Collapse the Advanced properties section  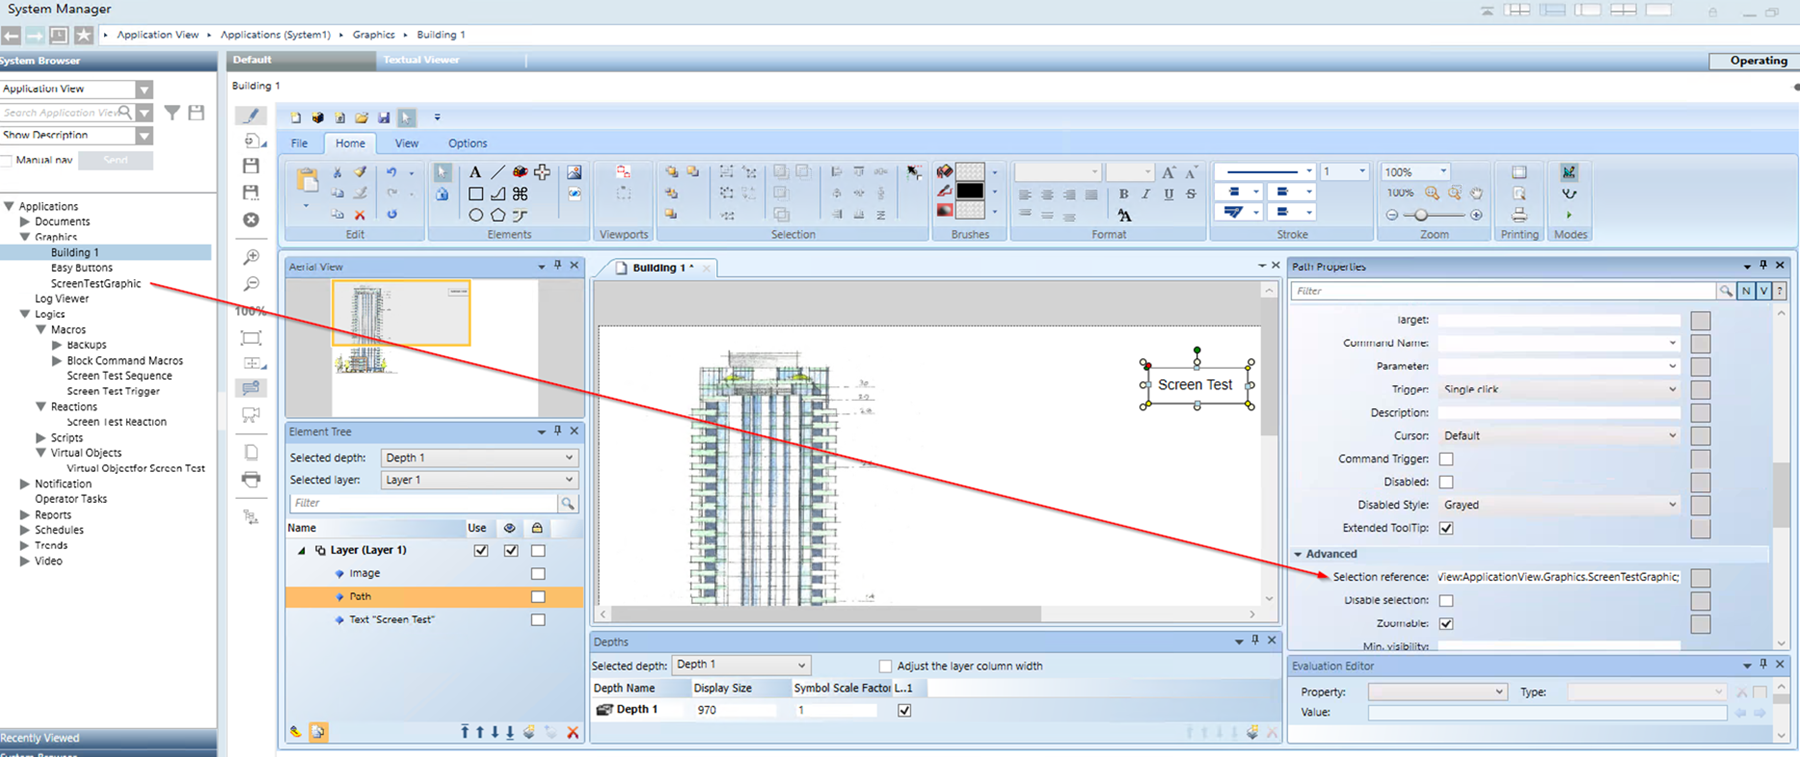[x=1298, y=554]
